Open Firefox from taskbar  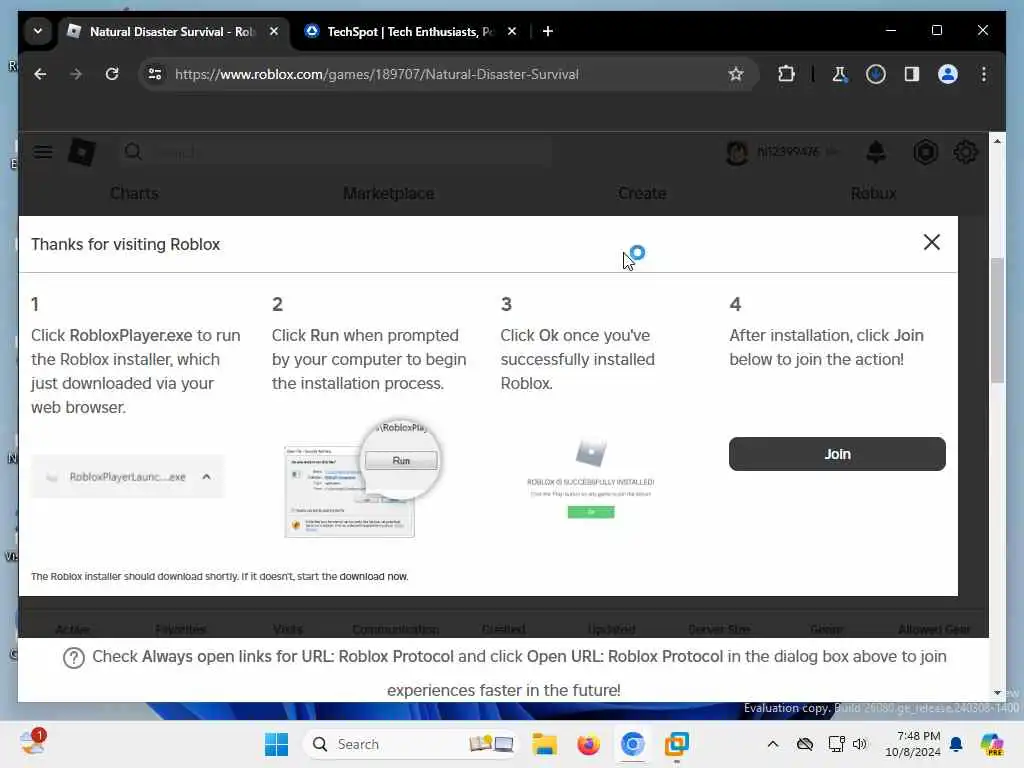click(588, 744)
